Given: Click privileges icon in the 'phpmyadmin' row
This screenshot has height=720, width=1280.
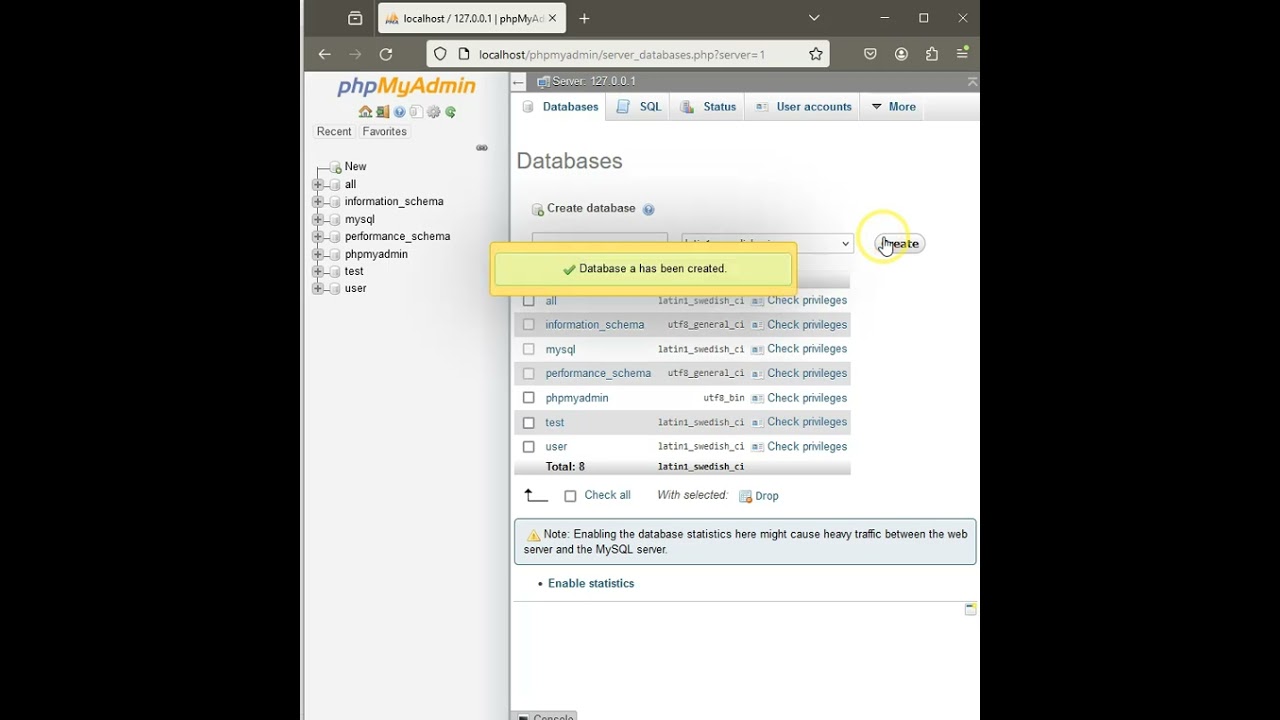Looking at the screenshot, I should (x=758, y=398).
